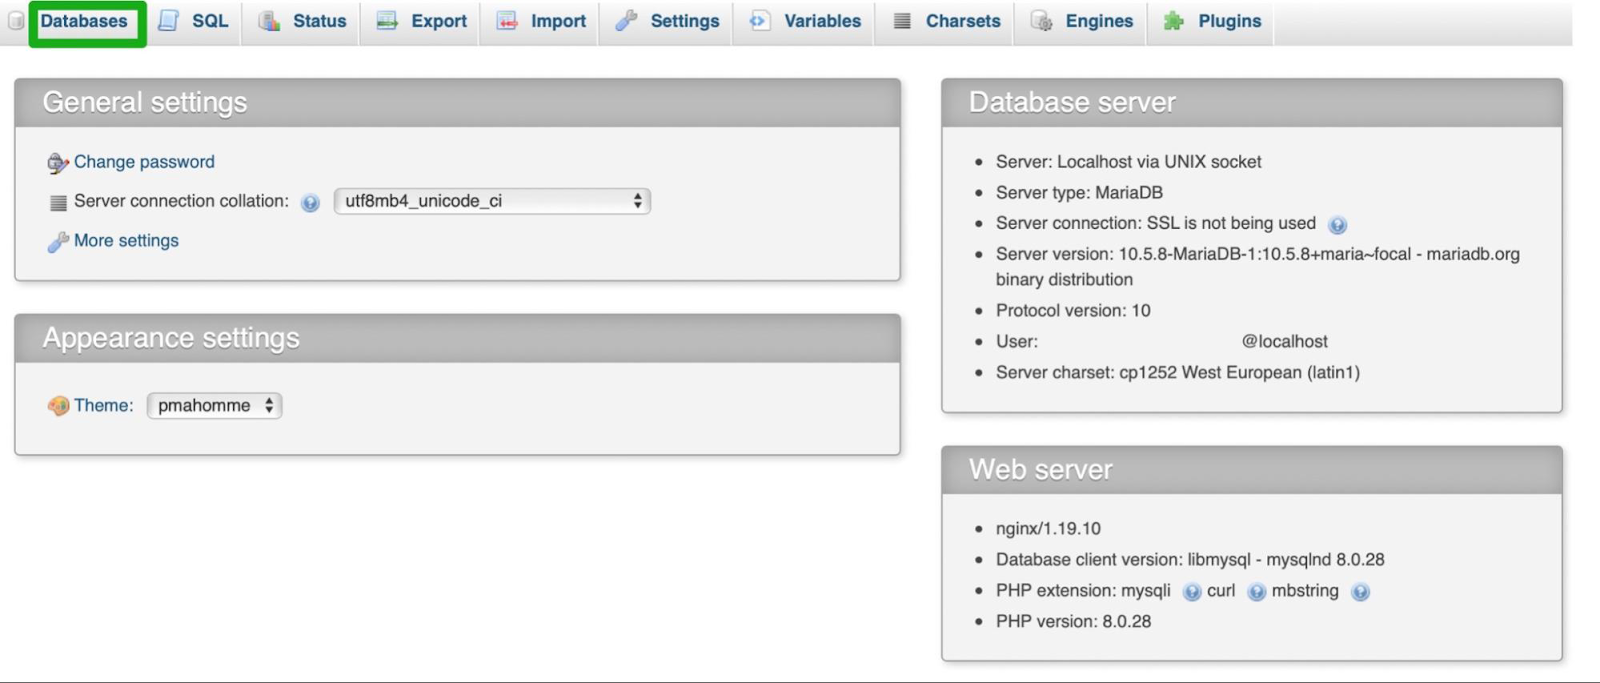Click 'Protocol version: 10' text
This screenshot has height=683, width=1600.
click(1073, 311)
